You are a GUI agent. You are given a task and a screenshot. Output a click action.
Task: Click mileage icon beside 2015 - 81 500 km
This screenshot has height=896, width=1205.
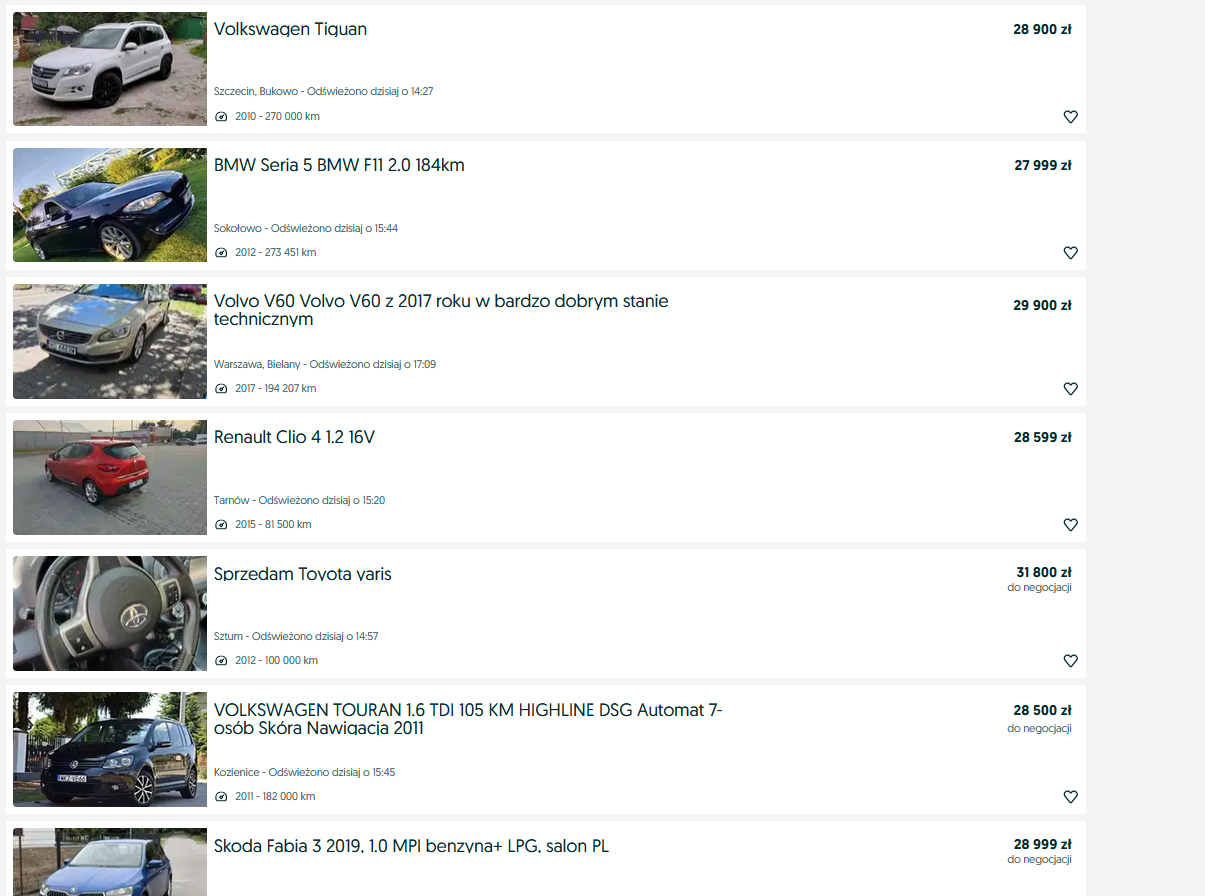pyautogui.click(x=221, y=525)
